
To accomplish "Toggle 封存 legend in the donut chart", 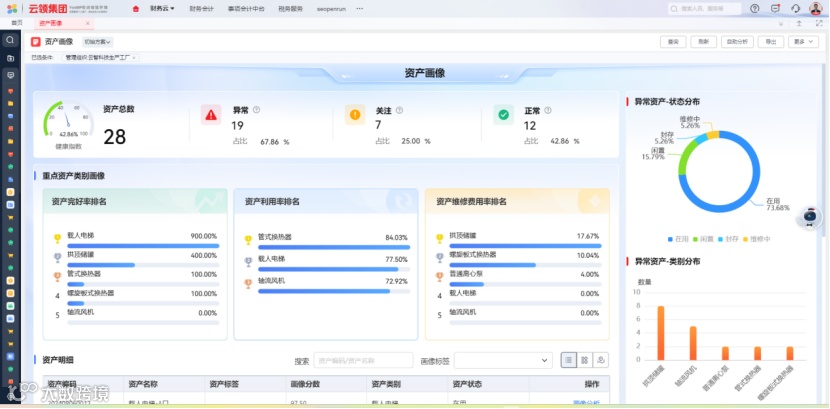I will [x=728, y=239].
